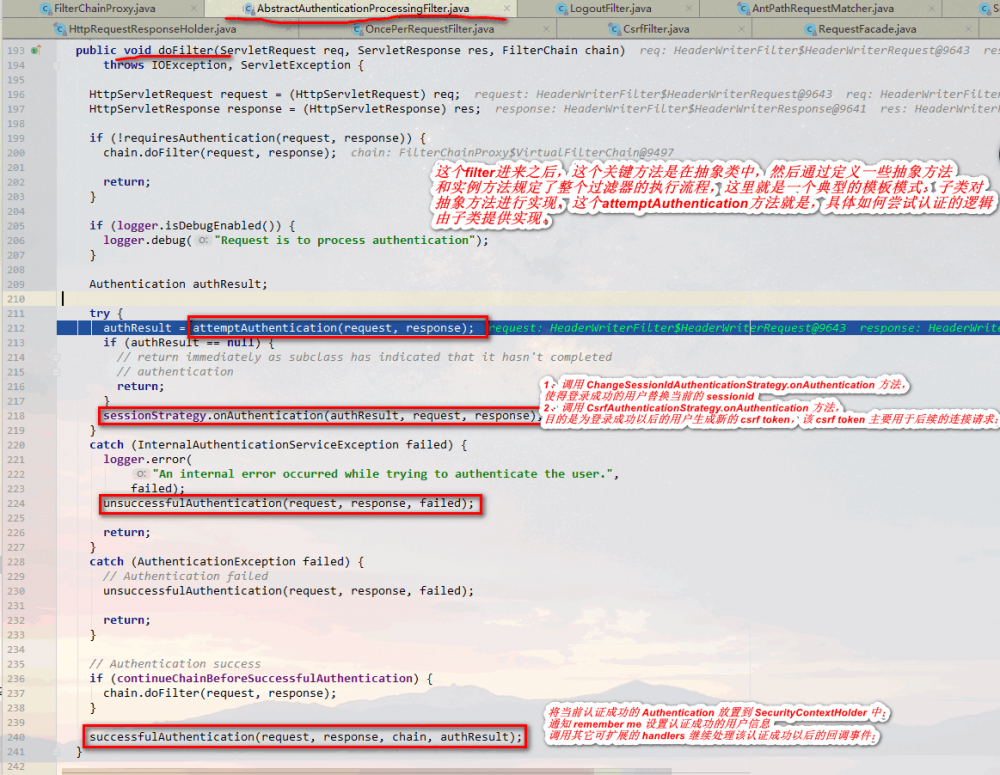The image size is (1000, 775).
Task: Click the horizontal scrollbar below the editor
Action: 367,771
